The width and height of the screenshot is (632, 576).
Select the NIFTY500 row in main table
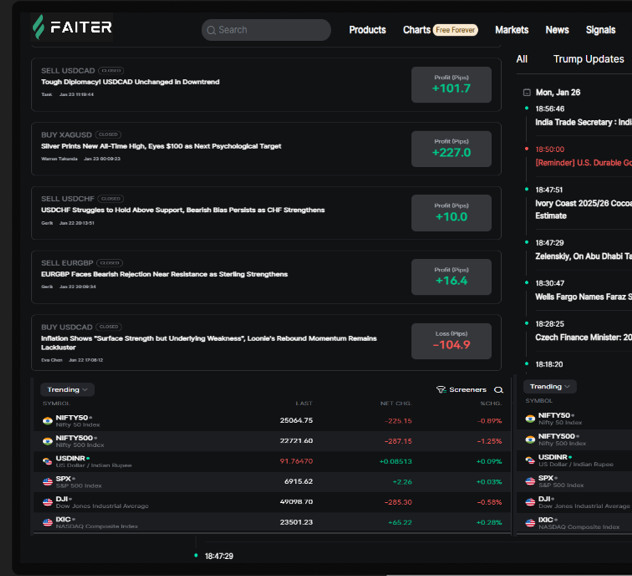tap(272, 441)
